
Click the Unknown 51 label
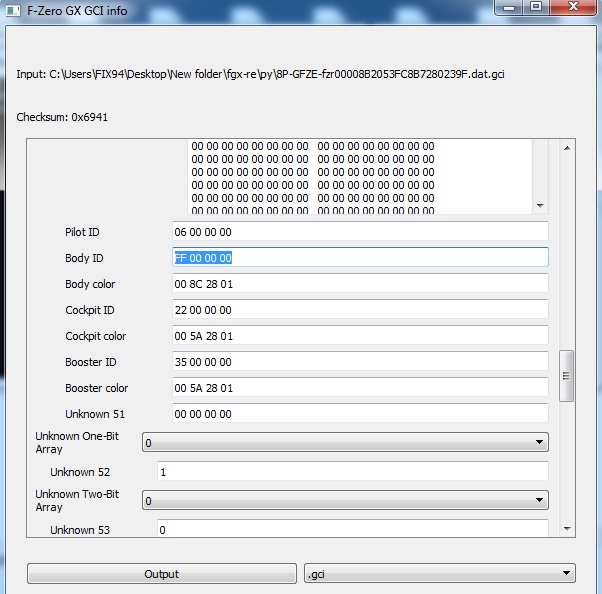coord(95,414)
